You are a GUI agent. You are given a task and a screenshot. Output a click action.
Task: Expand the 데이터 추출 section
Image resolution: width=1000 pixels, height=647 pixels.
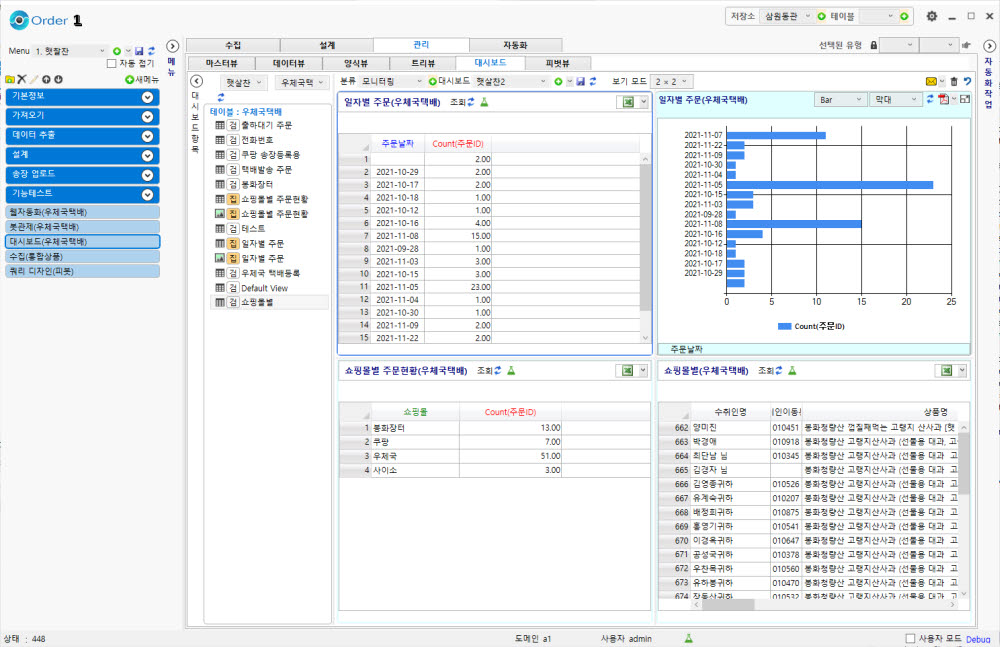coord(147,136)
